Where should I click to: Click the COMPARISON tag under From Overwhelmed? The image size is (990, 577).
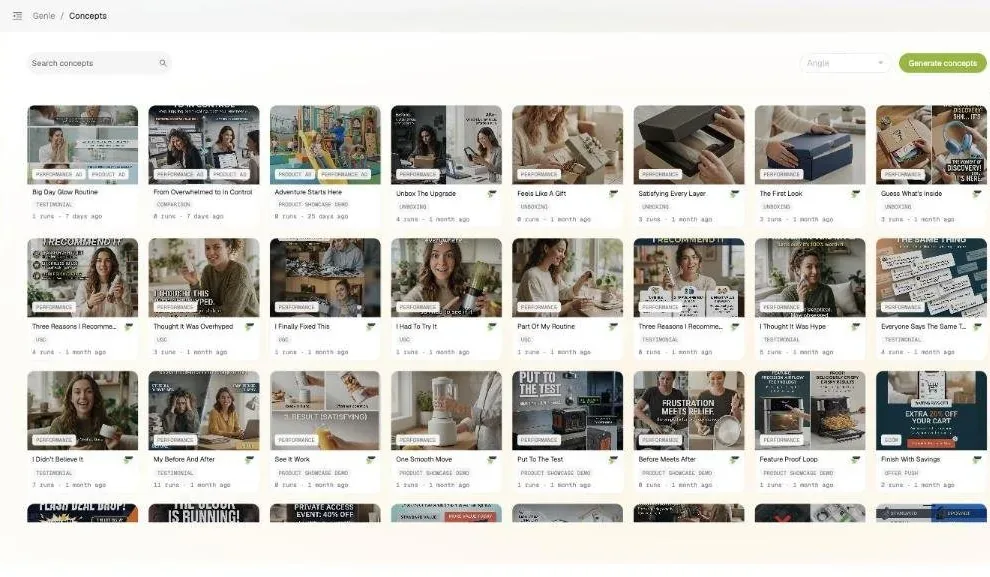pos(174,205)
